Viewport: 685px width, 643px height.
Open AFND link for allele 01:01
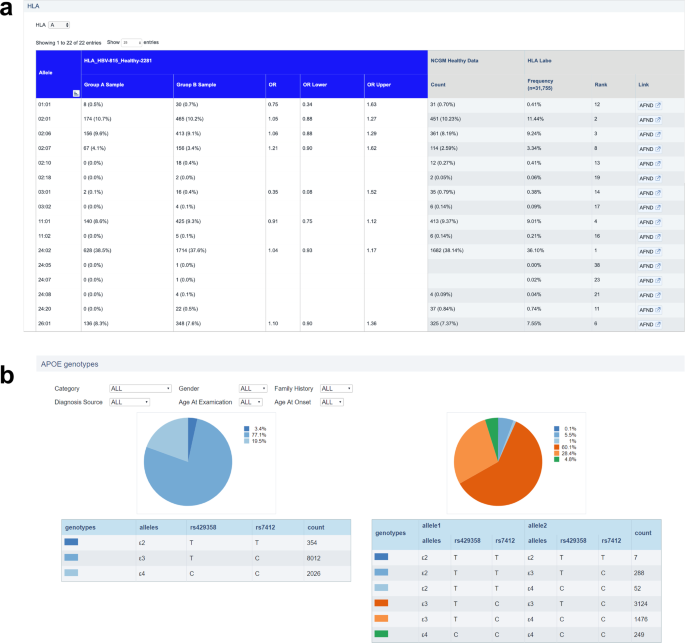[650, 105]
